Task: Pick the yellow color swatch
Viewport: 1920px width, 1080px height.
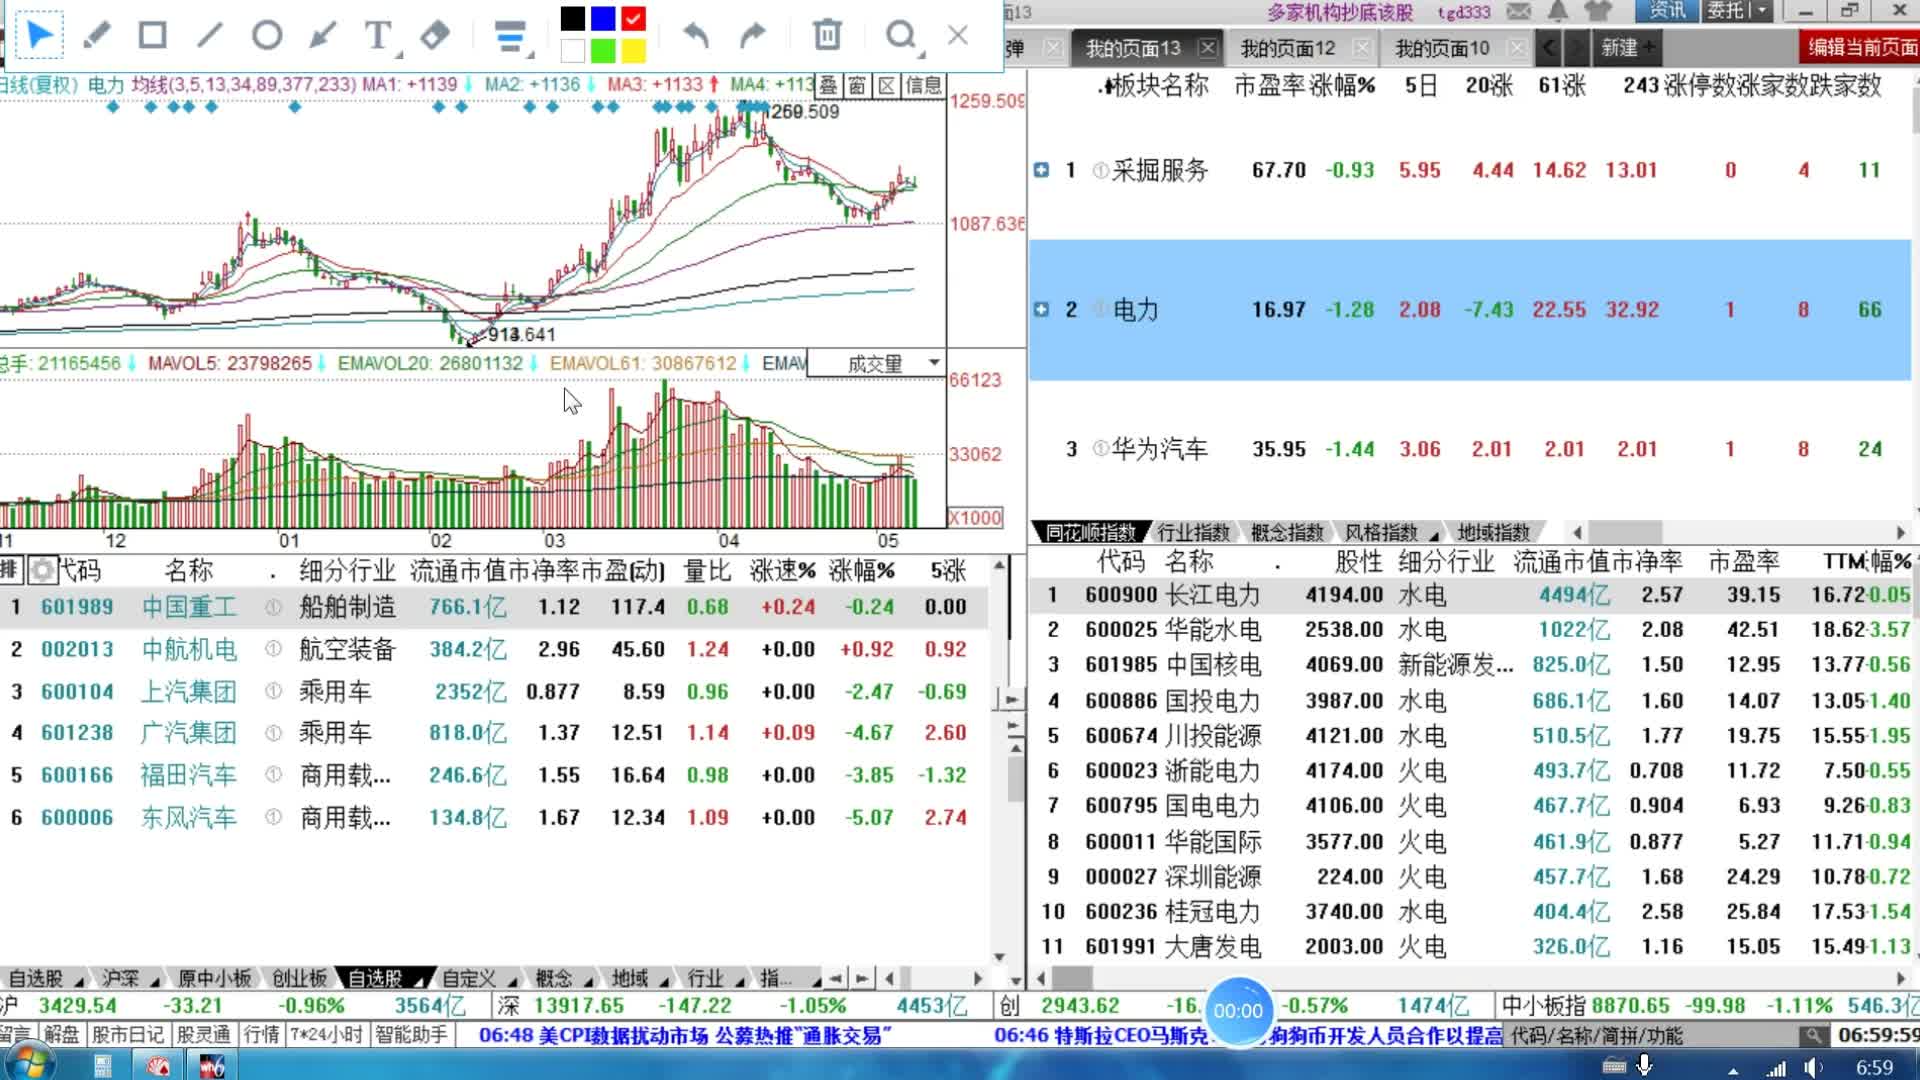Action: (x=633, y=50)
